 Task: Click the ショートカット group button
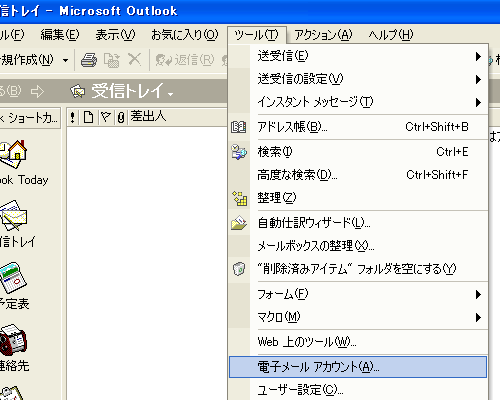tap(29, 118)
